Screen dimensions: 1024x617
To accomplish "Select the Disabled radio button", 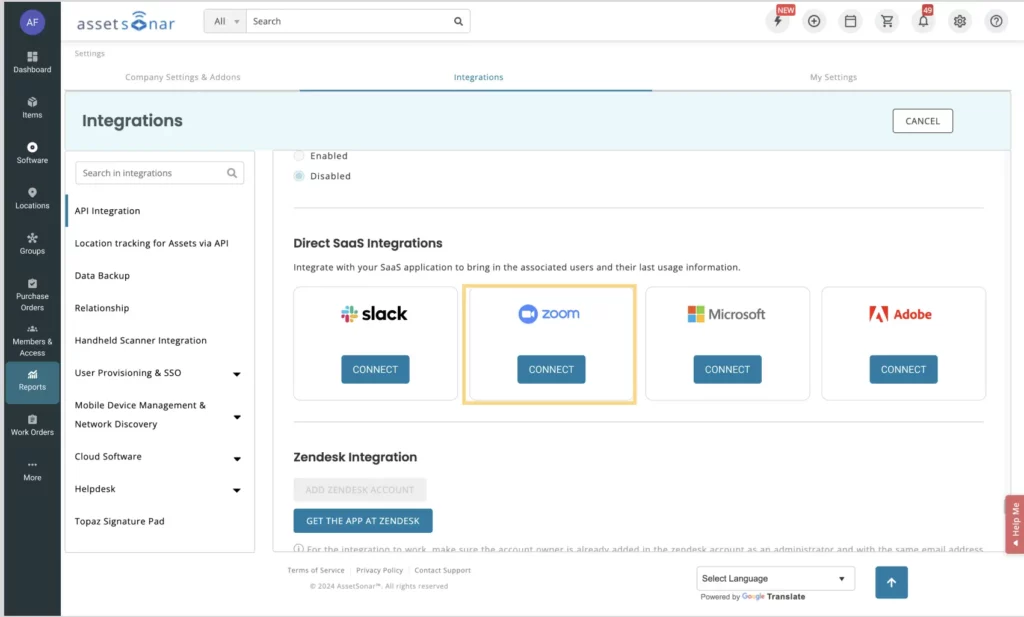I will (x=299, y=176).
